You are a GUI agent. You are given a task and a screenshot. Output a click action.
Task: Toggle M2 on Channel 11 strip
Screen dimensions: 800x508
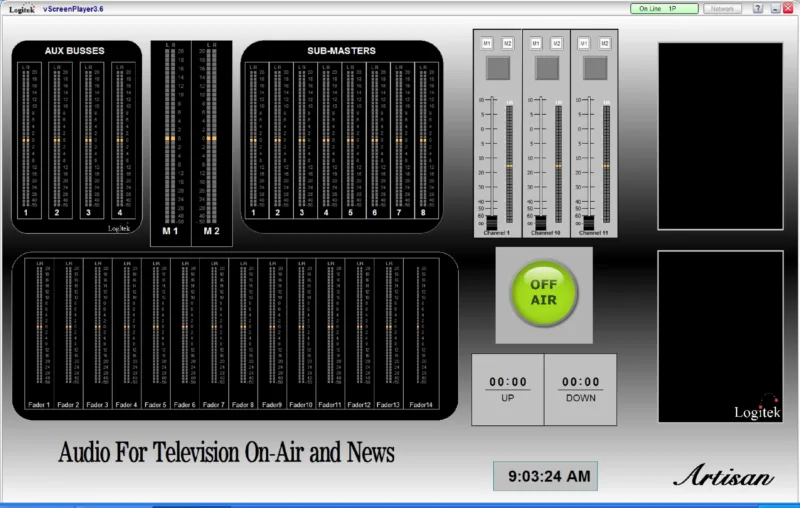605,44
